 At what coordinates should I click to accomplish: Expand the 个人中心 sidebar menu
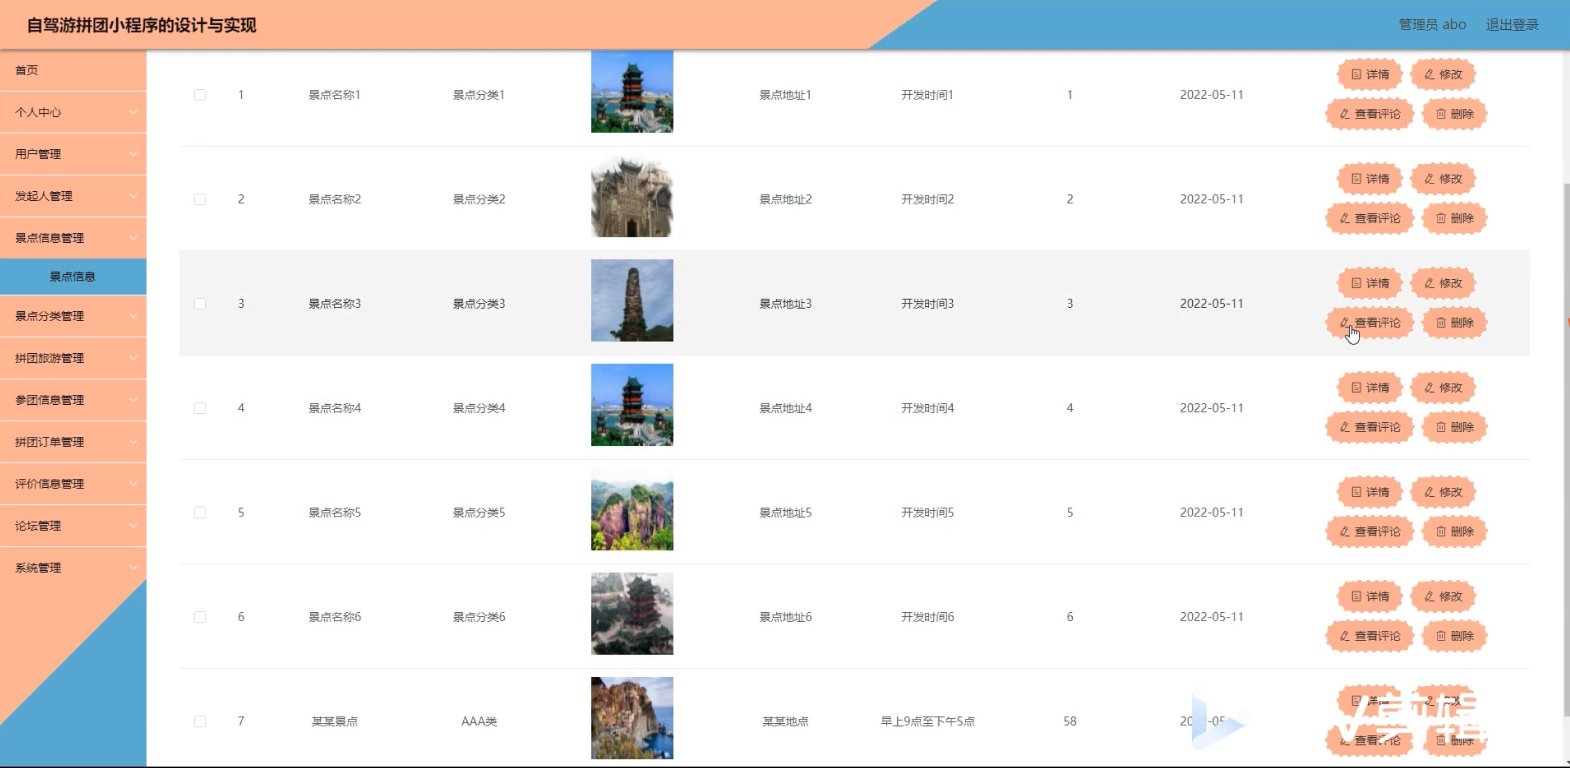point(73,112)
